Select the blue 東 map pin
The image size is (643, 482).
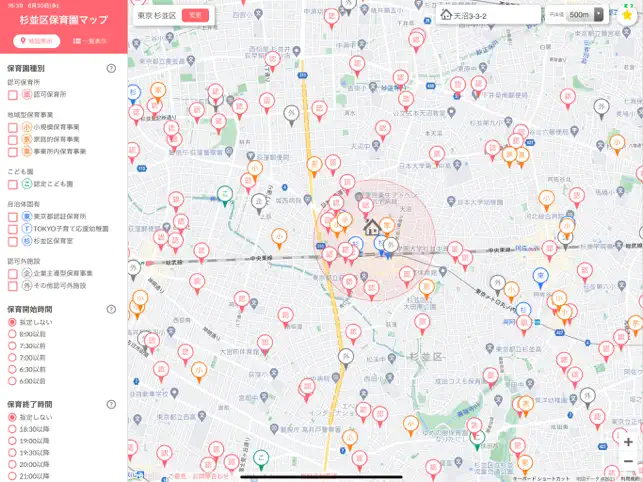540,278
